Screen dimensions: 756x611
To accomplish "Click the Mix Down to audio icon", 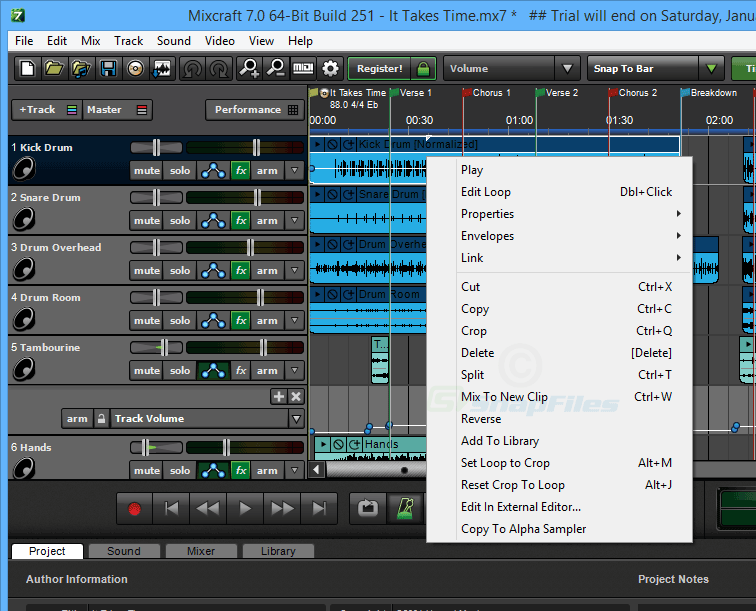I will click(162, 68).
